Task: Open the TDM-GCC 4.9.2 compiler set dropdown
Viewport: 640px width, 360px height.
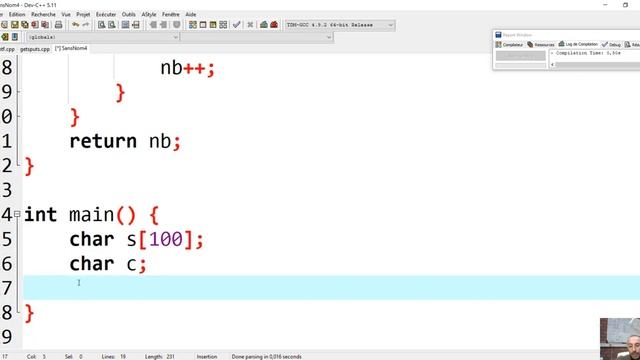Action: (340, 25)
